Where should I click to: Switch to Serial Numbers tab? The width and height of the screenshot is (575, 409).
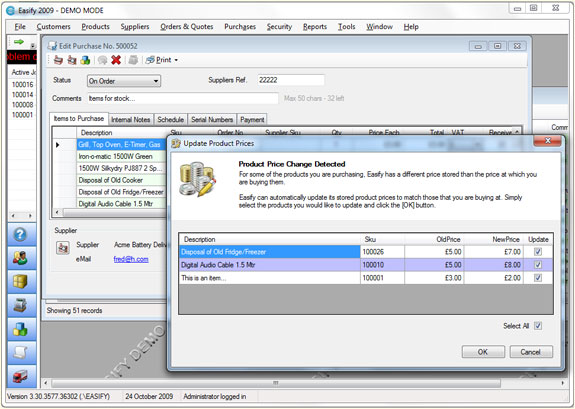tap(212, 120)
